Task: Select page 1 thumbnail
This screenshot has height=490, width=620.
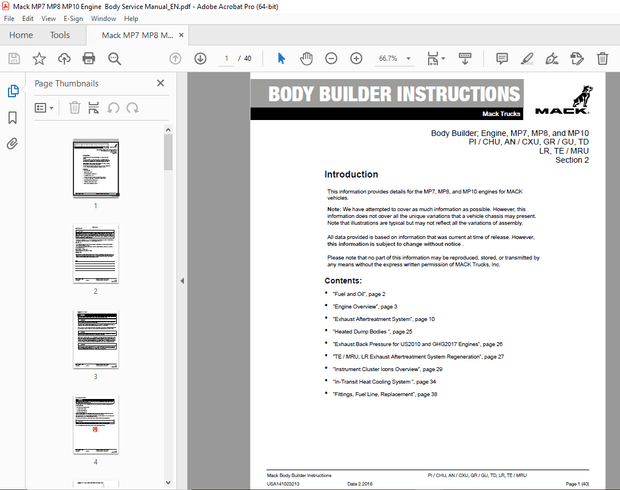Action: pyautogui.click(x=96, y=168)
